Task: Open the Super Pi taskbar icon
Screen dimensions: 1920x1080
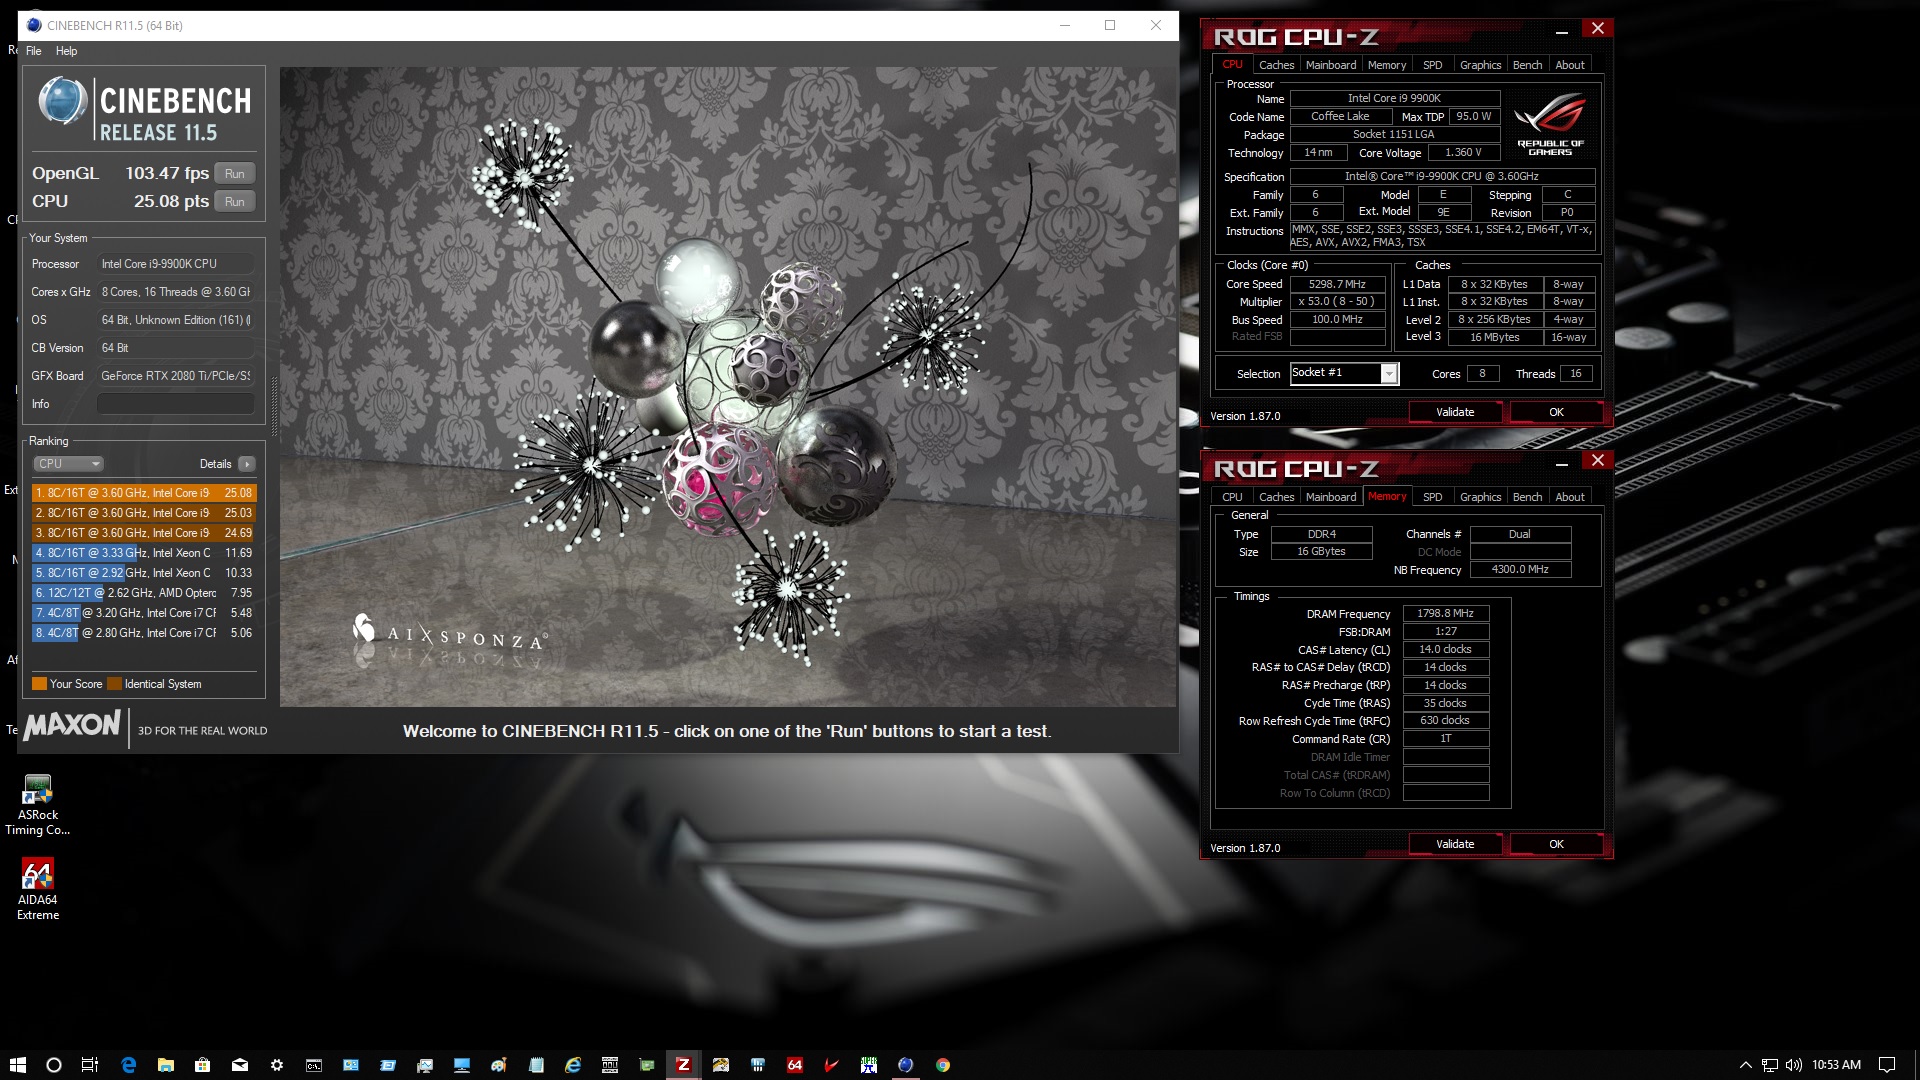Action: pyautogui.click(x=869, y=1065)
